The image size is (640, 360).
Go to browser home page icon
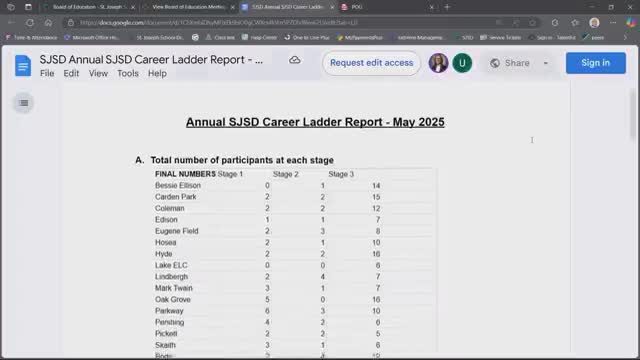coord(48,22)
